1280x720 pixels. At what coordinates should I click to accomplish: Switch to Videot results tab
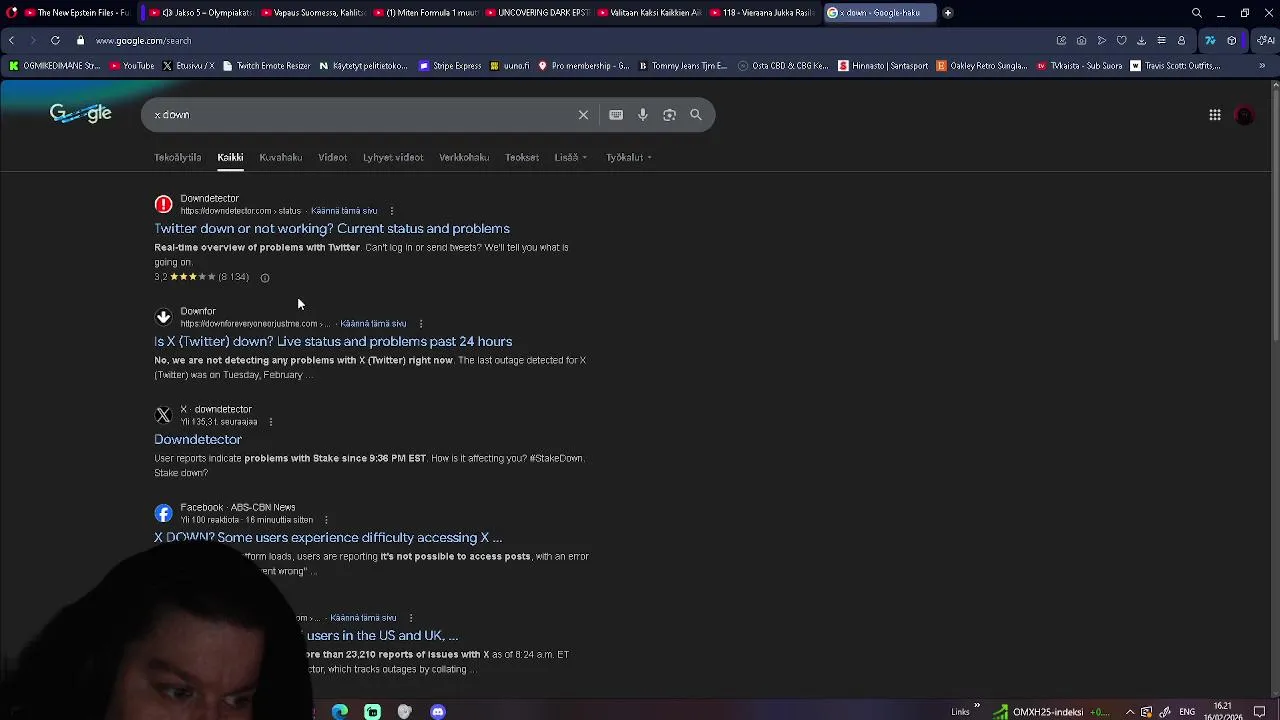(333, 157)
